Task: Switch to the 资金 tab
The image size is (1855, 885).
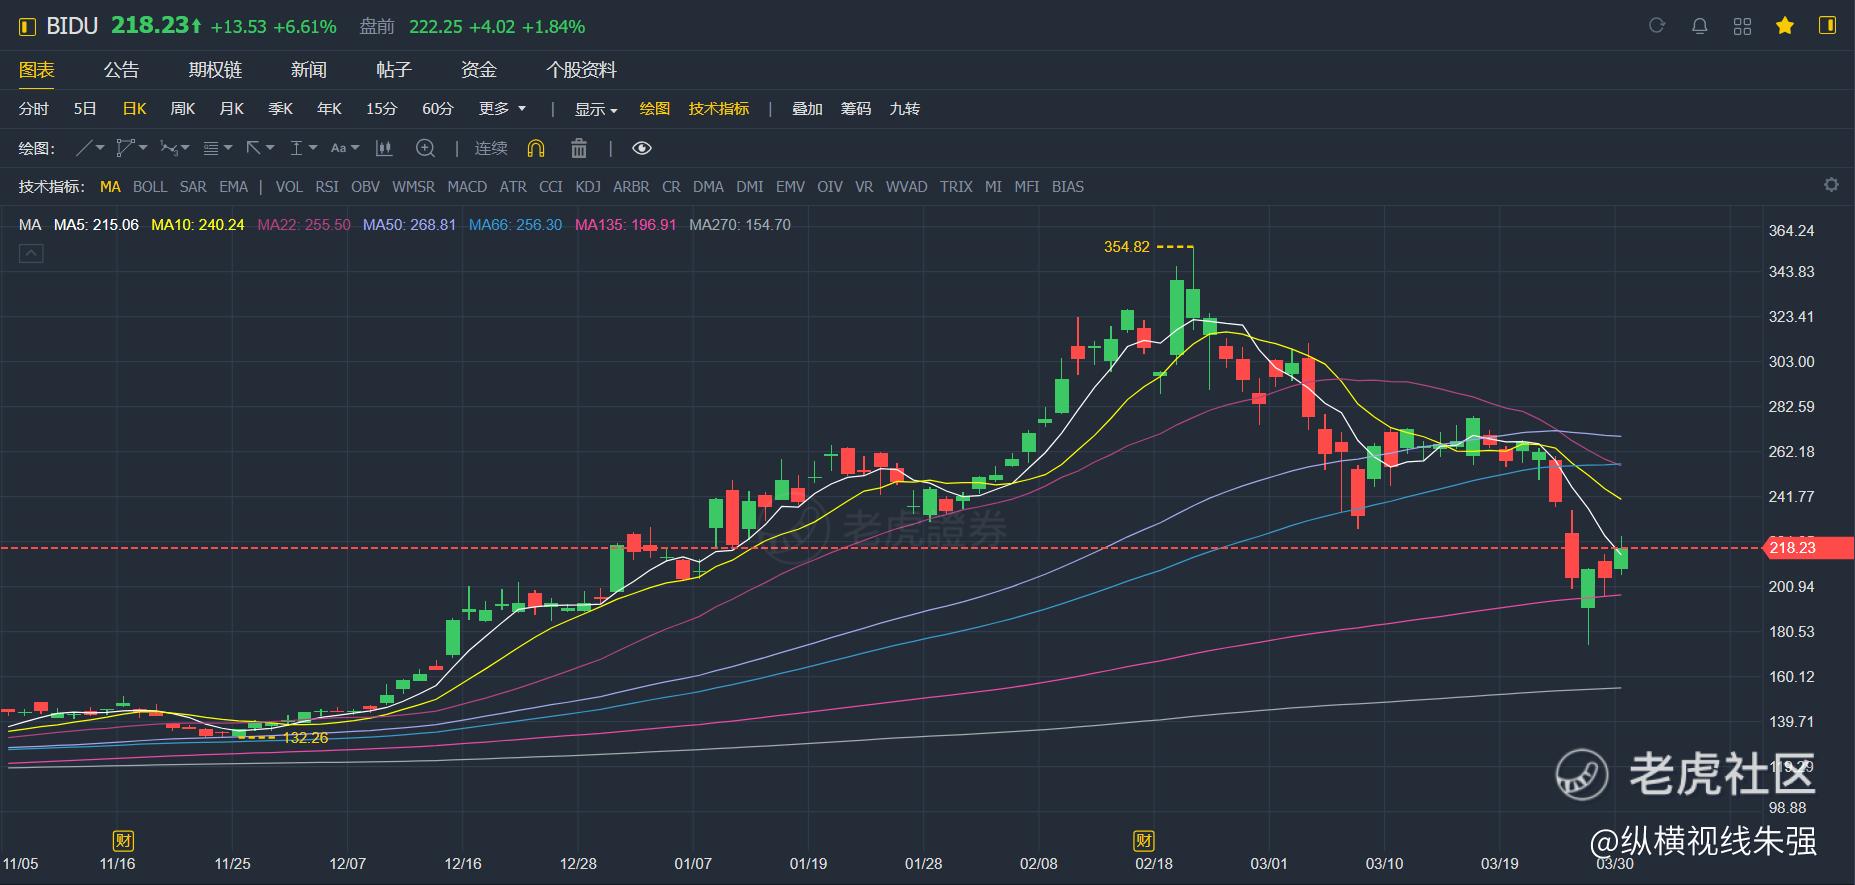Action: click(478, 70)
